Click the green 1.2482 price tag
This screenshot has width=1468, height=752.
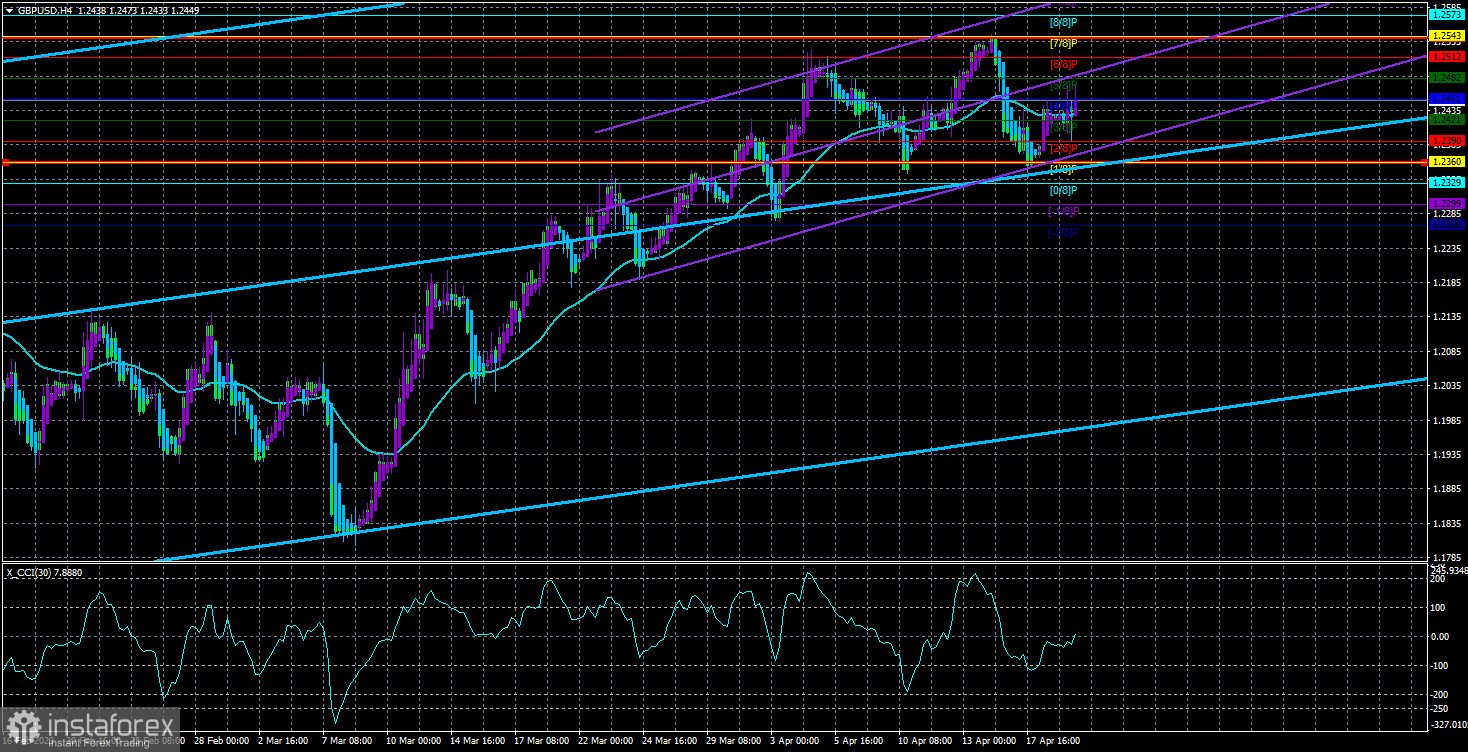click(x=1447, y=78)
